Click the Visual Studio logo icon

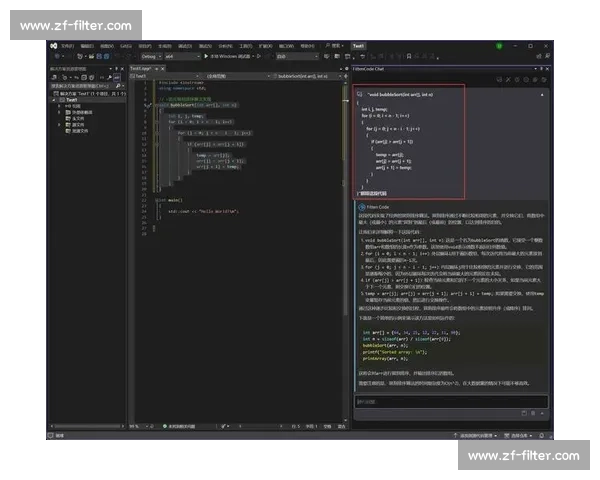[x=54, y=46]
